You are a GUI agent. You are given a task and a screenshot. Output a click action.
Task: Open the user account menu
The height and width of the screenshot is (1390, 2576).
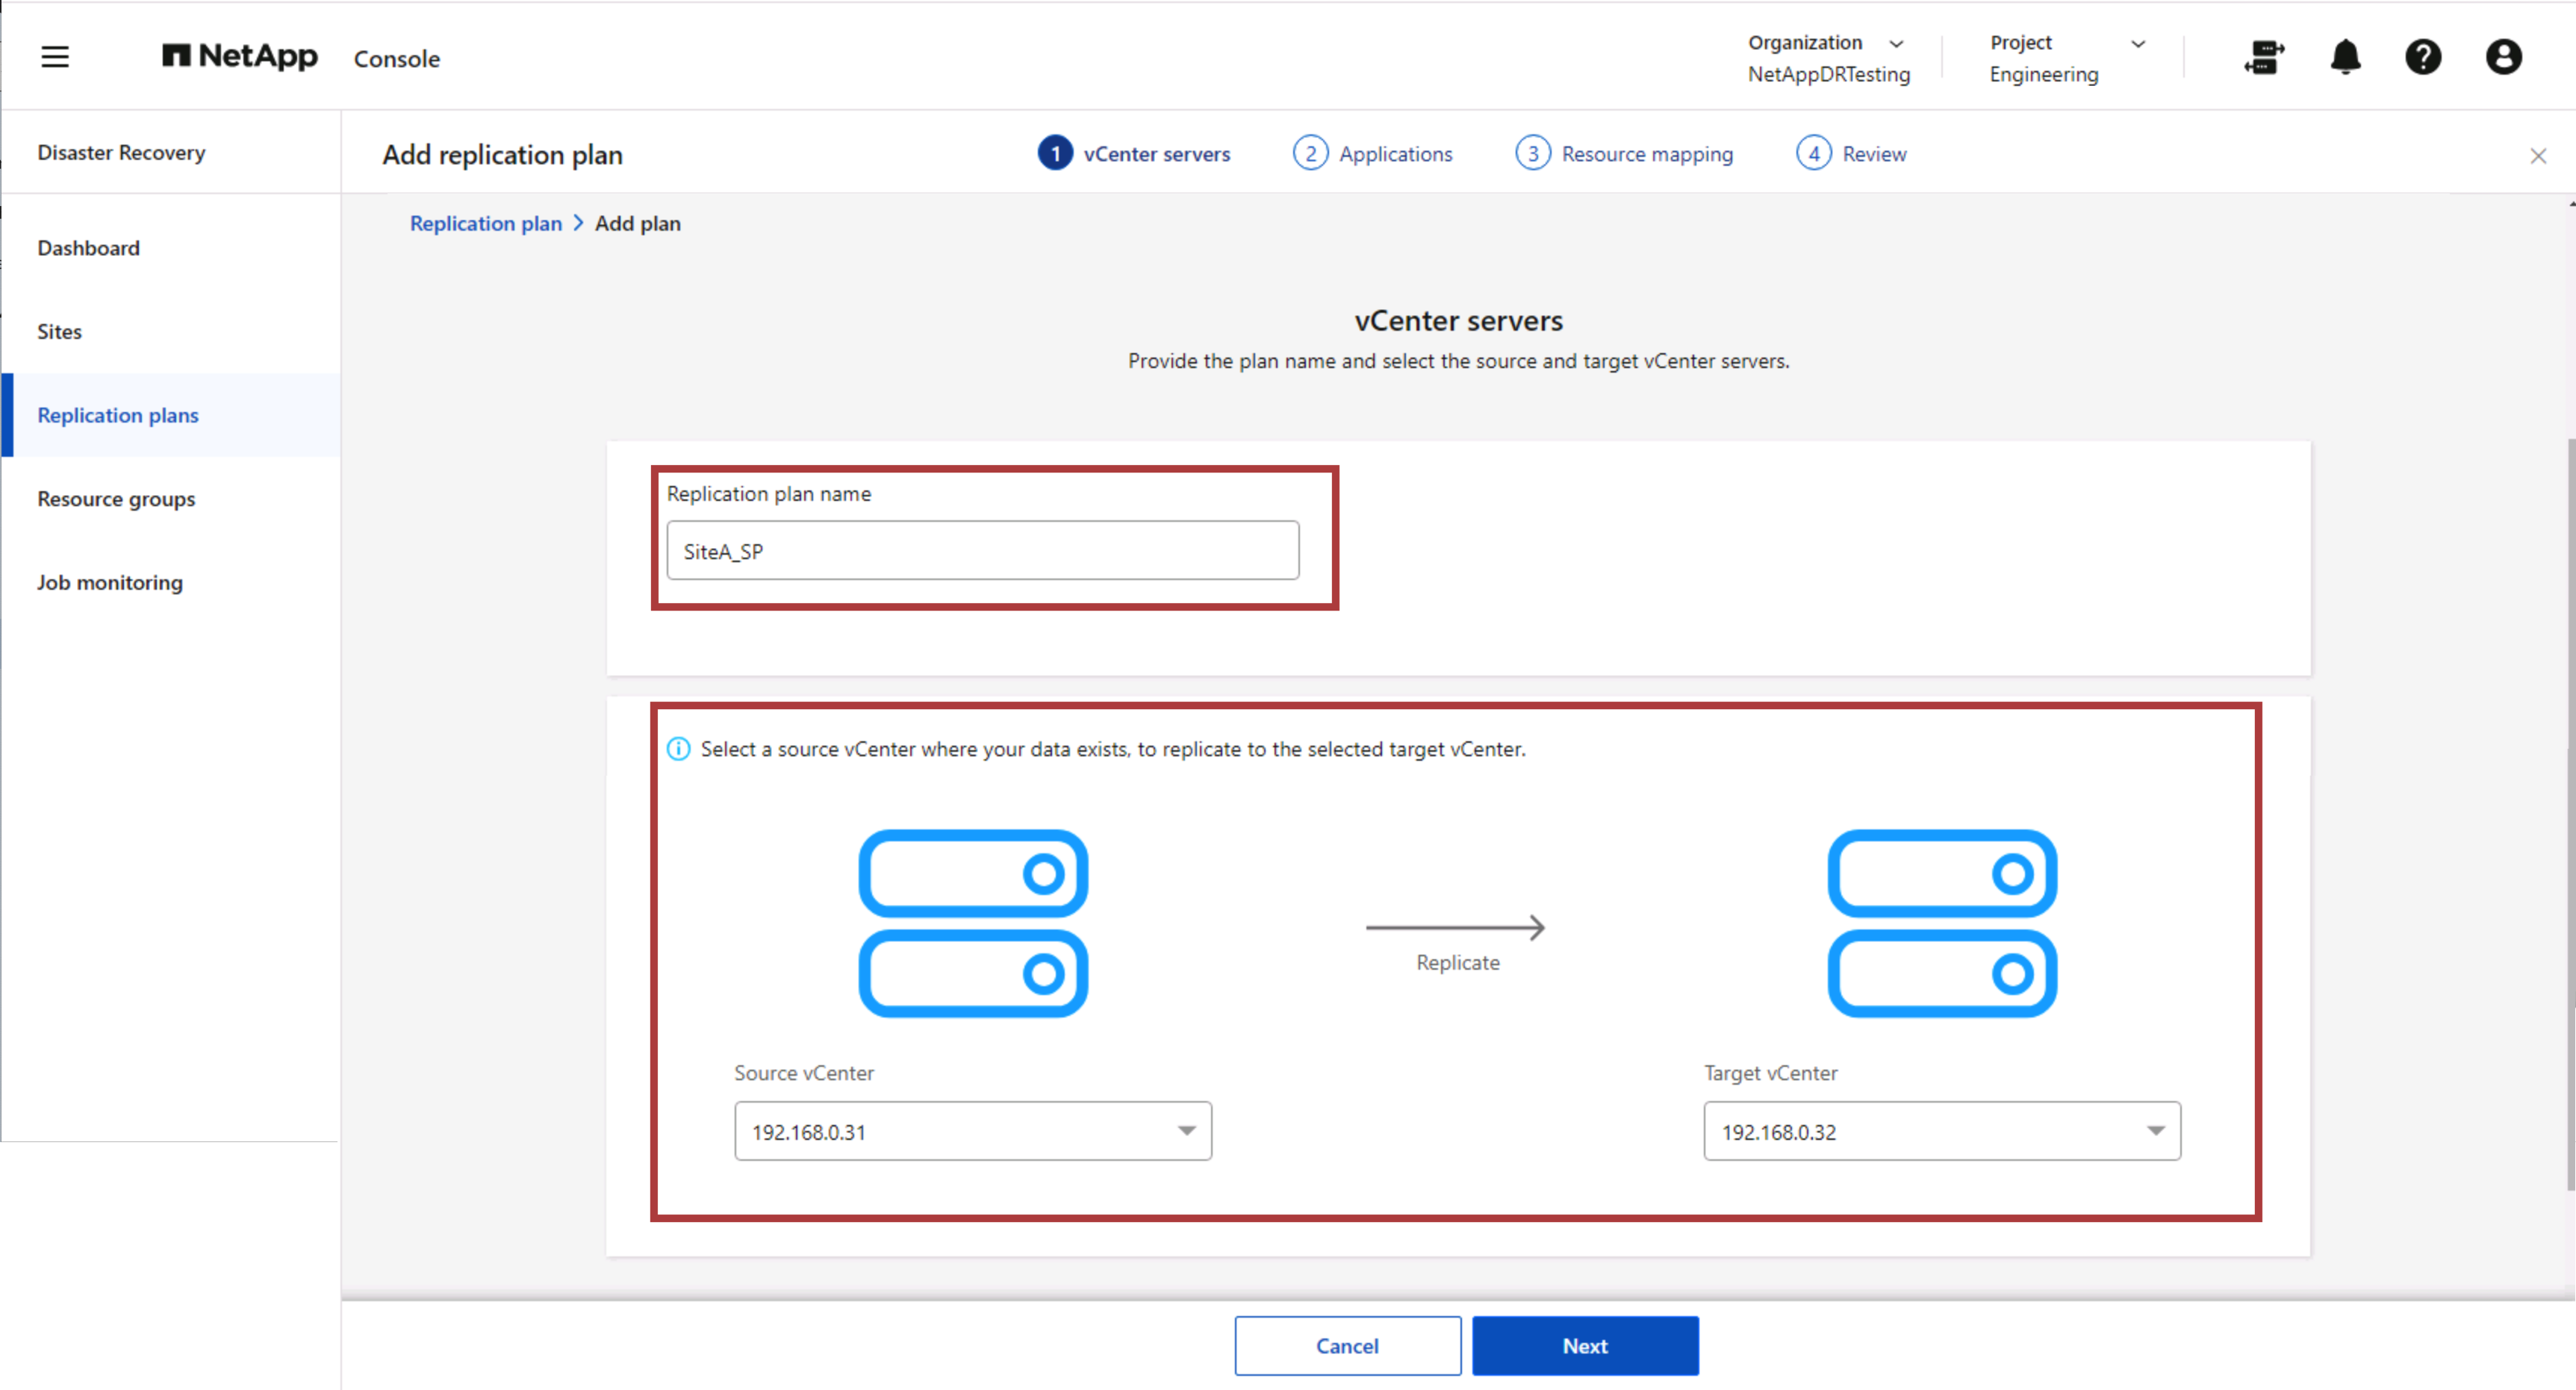coord(2503,58)
